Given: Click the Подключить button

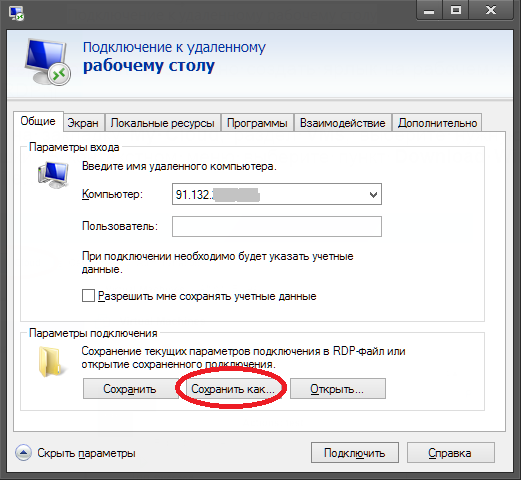Looking at the screenshot, I should [355, 453].
